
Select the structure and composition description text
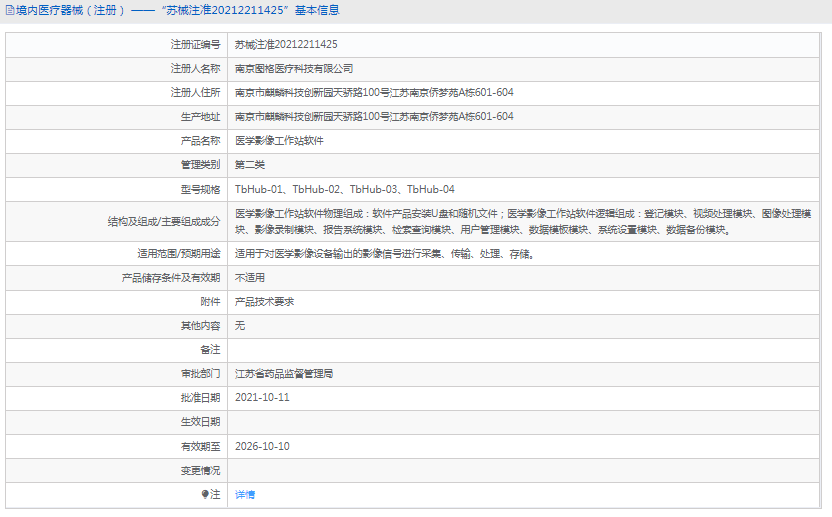(x=523, y=221)
